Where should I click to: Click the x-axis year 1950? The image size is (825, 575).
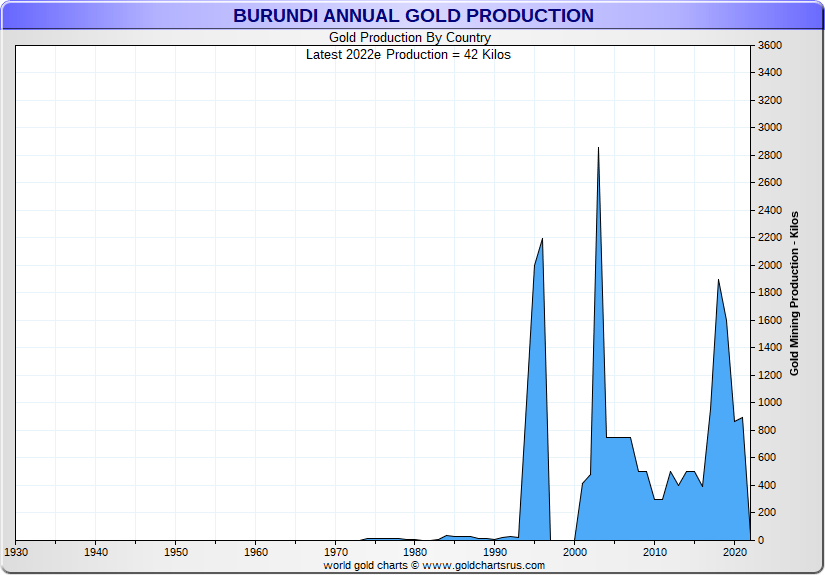tap(176, 552)
